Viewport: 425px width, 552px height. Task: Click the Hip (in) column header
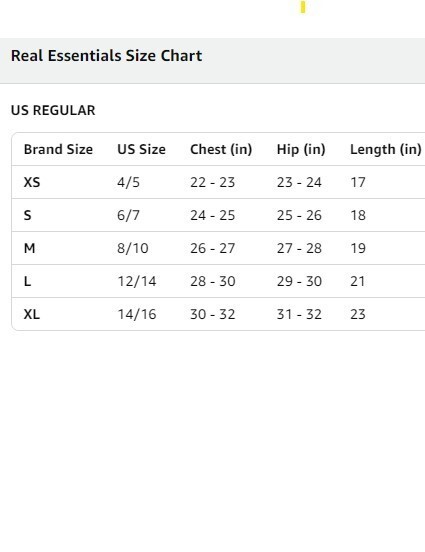pyautogui.click(x=301, y=150)
